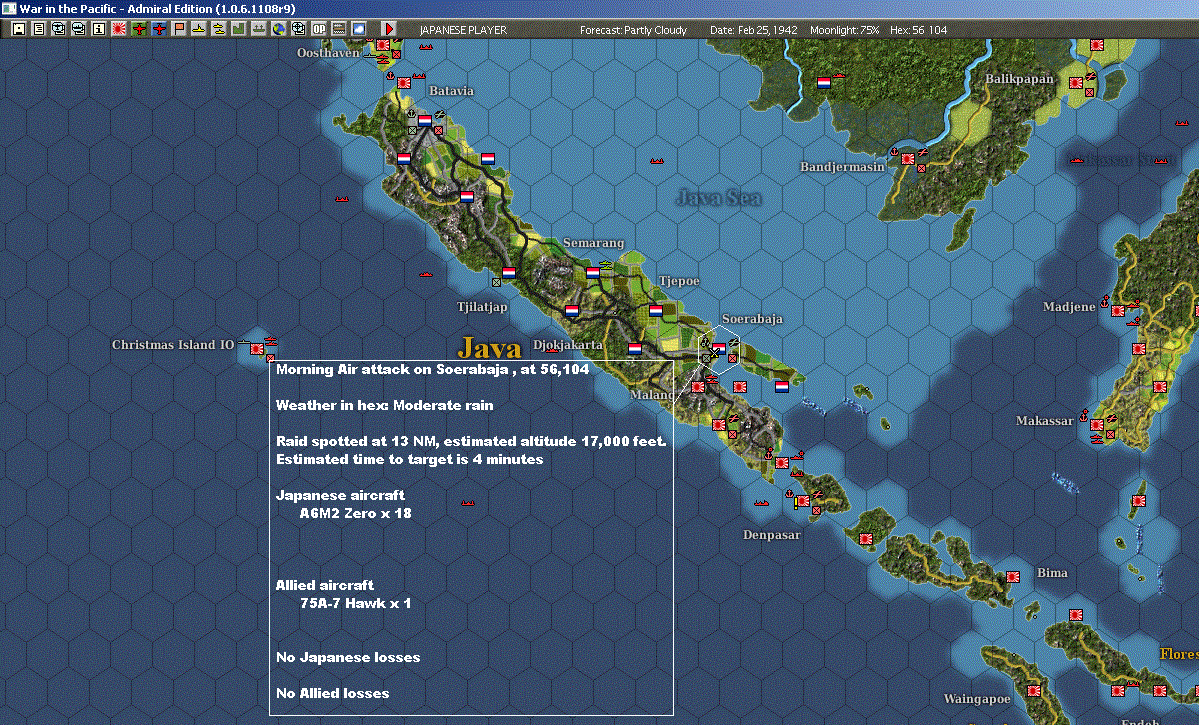Screen dimensions: 1199x725
Task: Click the floppy disk save icon
Action: pos(18,29)
